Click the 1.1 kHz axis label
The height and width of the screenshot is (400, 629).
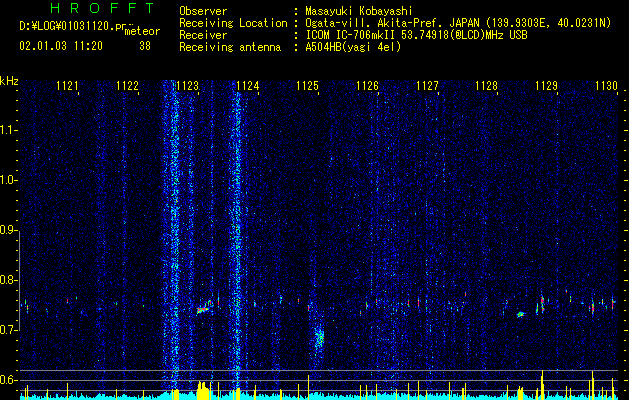pos(8,130)
